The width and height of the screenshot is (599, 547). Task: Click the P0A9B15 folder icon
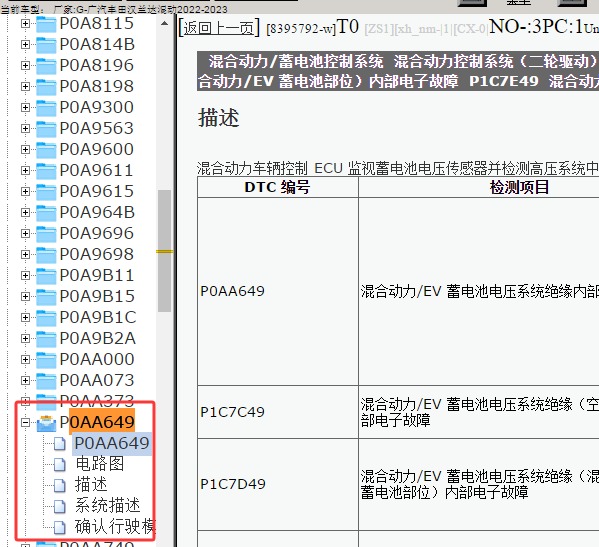click(x=46, y=297)
